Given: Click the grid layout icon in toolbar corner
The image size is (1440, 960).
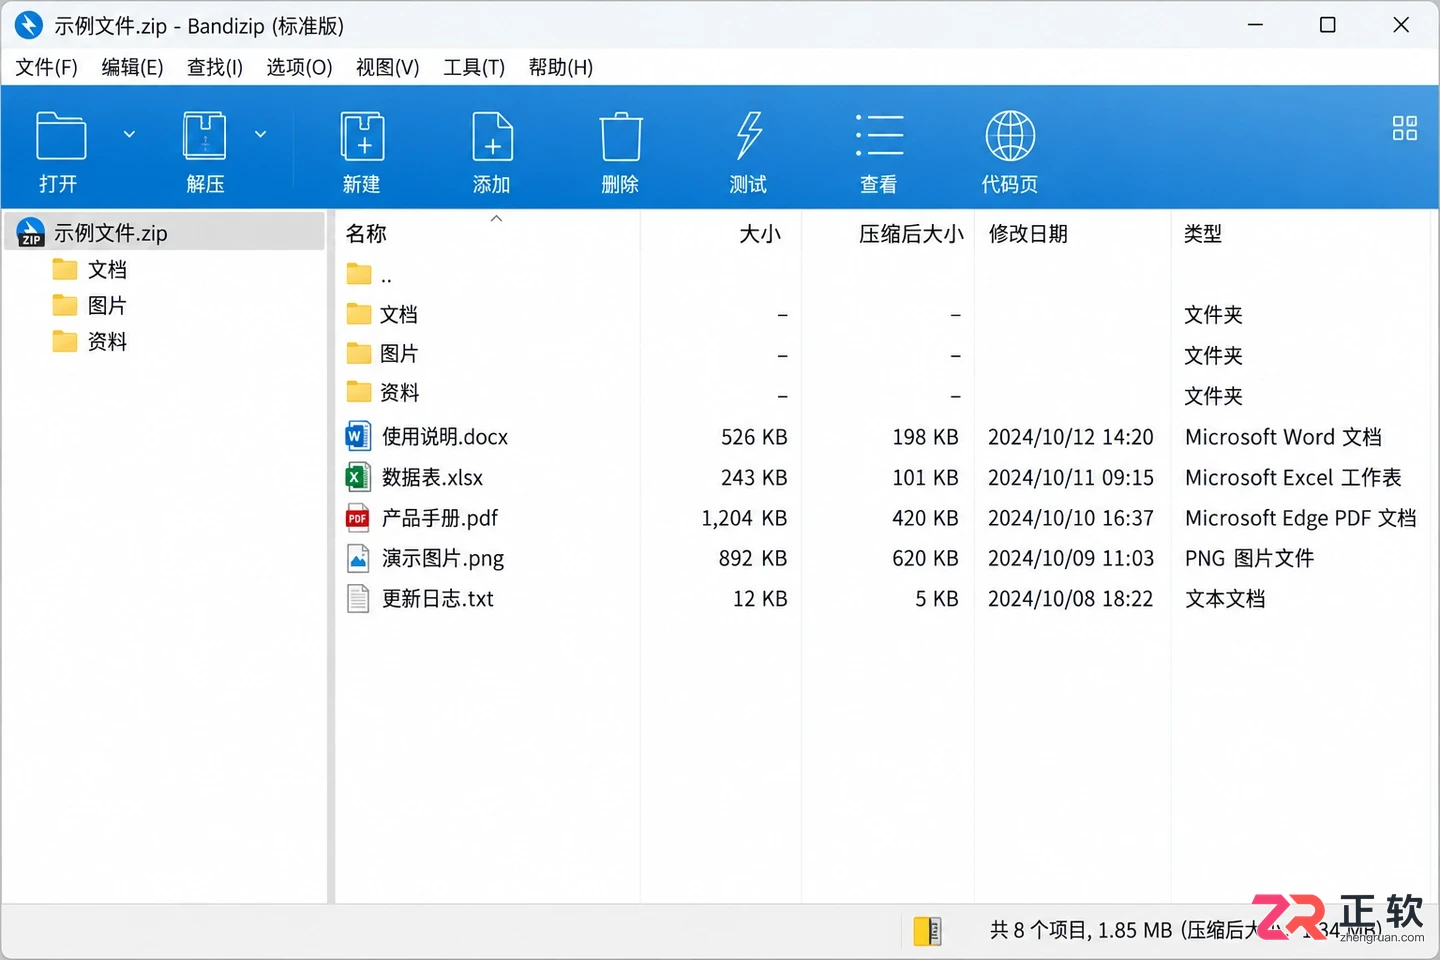Looking at the screenshot, I should click(x=1405, y=128).
